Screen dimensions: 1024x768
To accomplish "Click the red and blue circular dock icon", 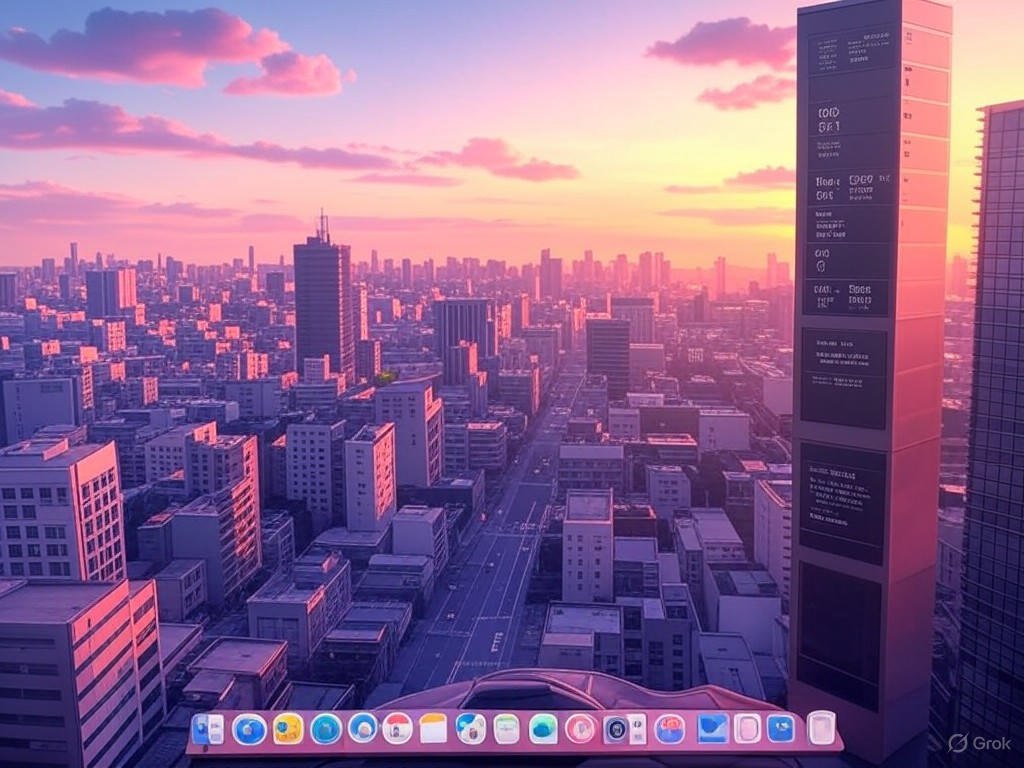I will coord(669,729).
